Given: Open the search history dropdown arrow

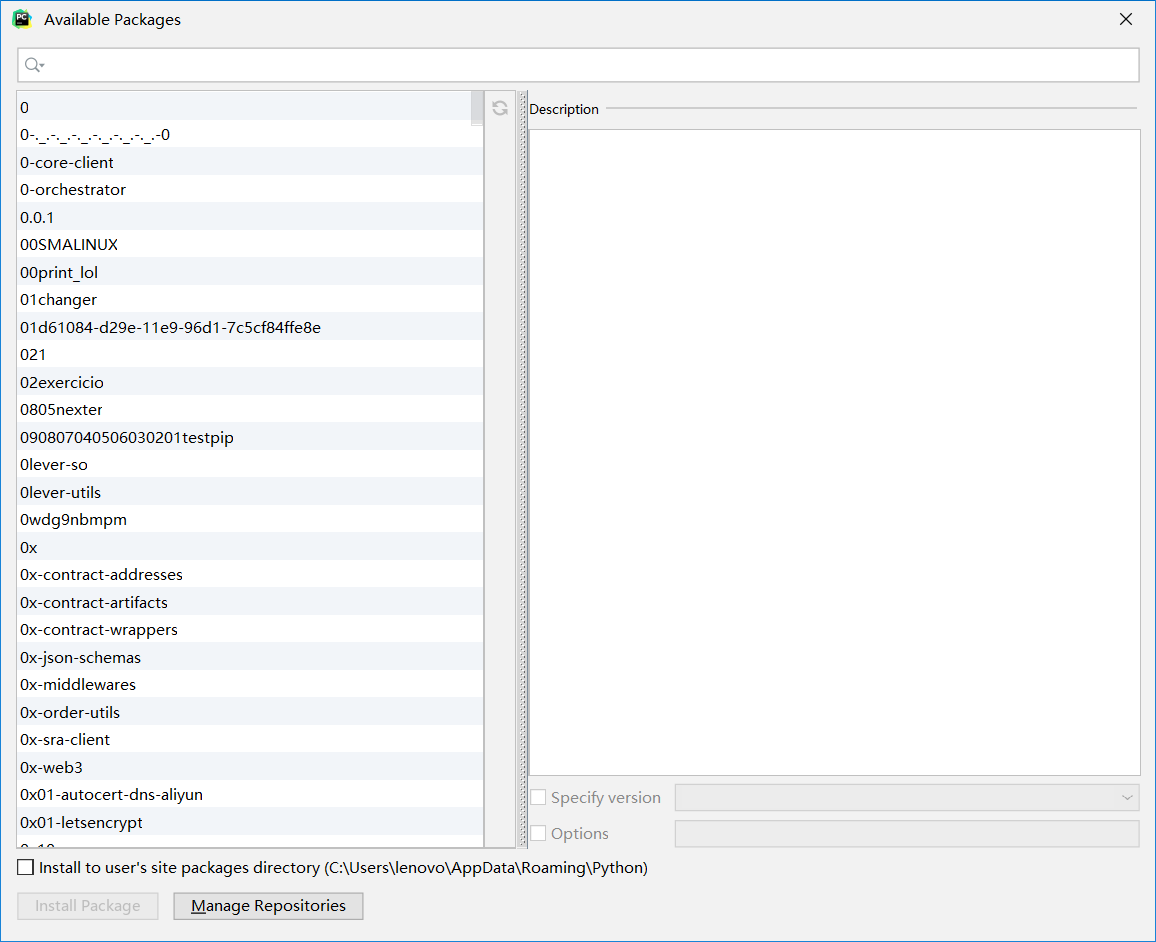Looking at the screenshot, I should tap(41, 64).
